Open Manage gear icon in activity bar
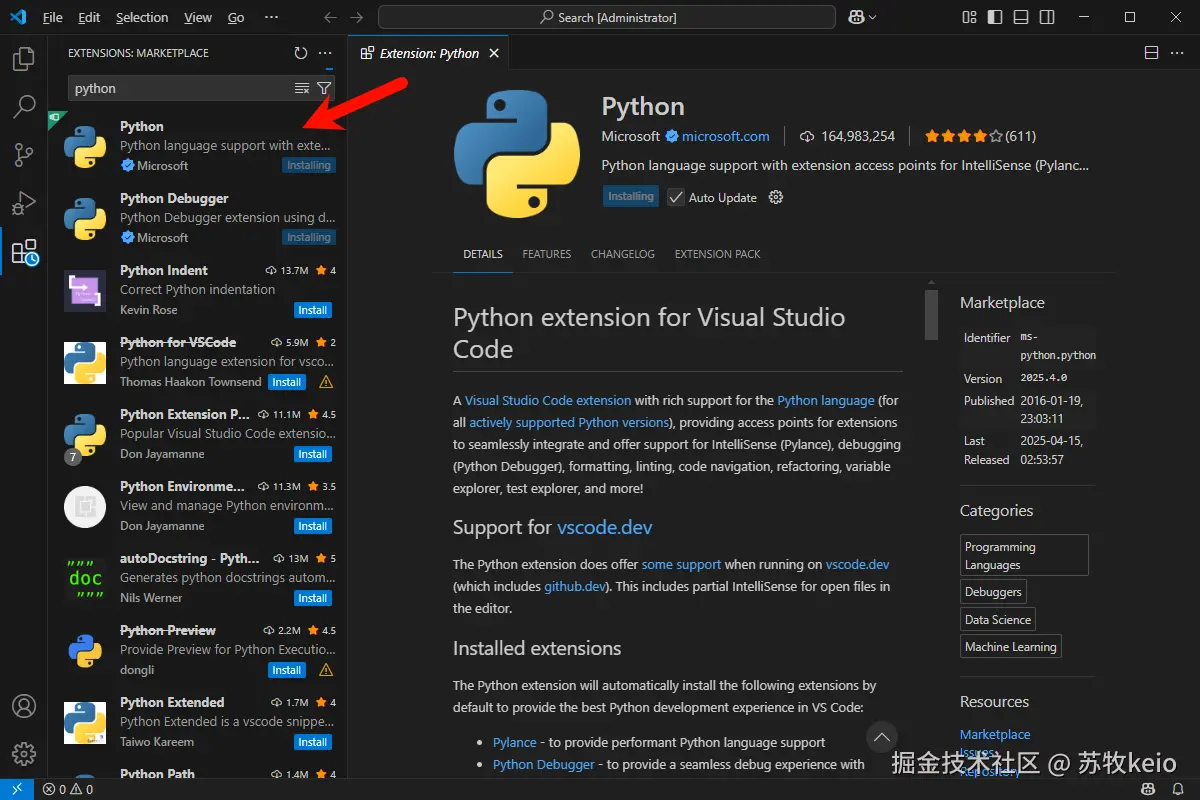This screenshot has width=1200, height=800. tap(23, 753)
